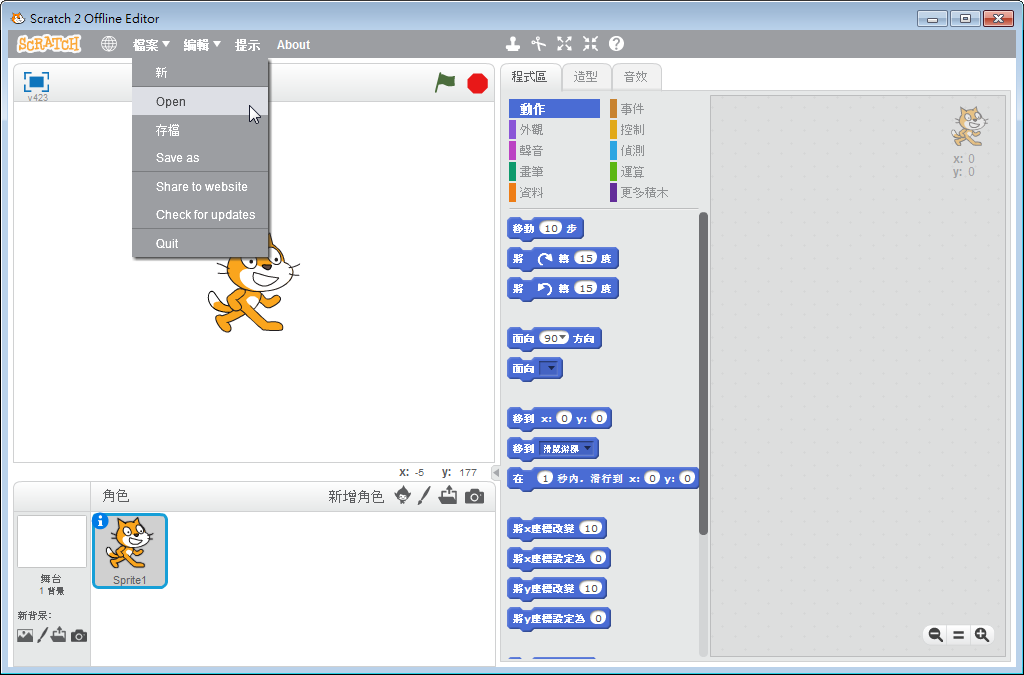Select the duplicate stamp tool
Viewport: 1024px width, 675px height.
(513, 44)
